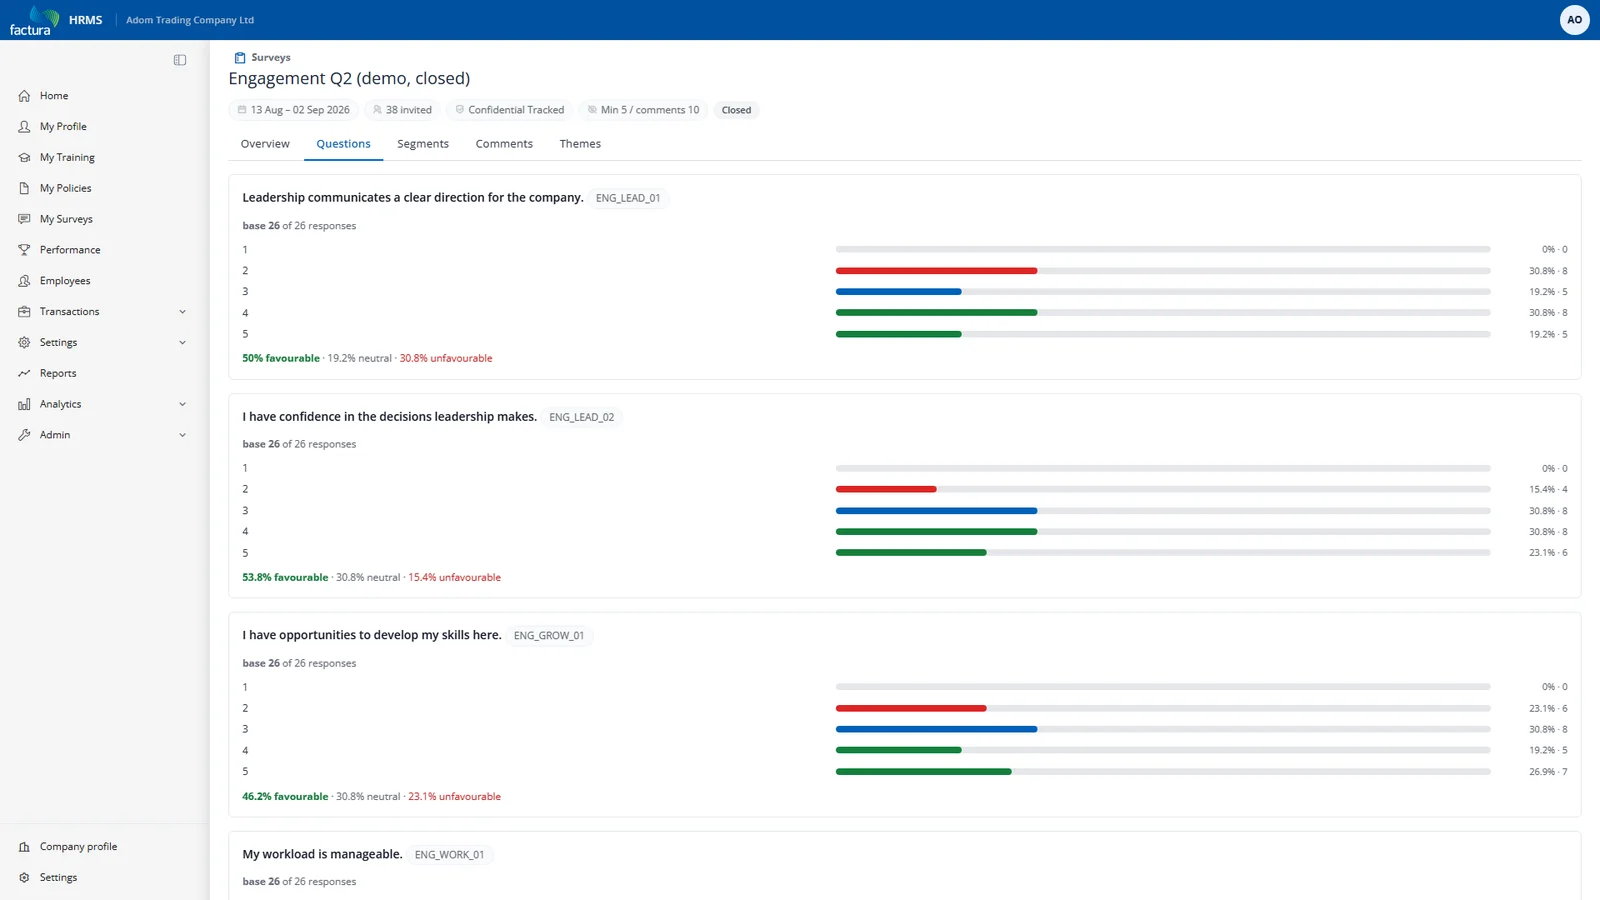Click the Surveys clipboard breadcrumb icon

click(240, 58)
